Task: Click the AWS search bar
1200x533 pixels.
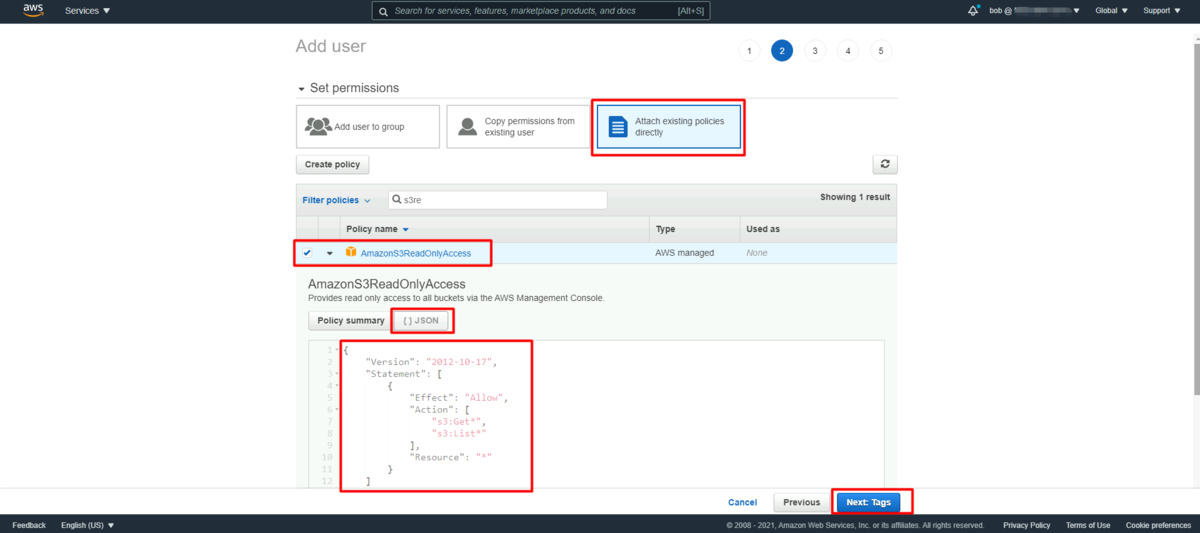Action: tap(540, 10)
